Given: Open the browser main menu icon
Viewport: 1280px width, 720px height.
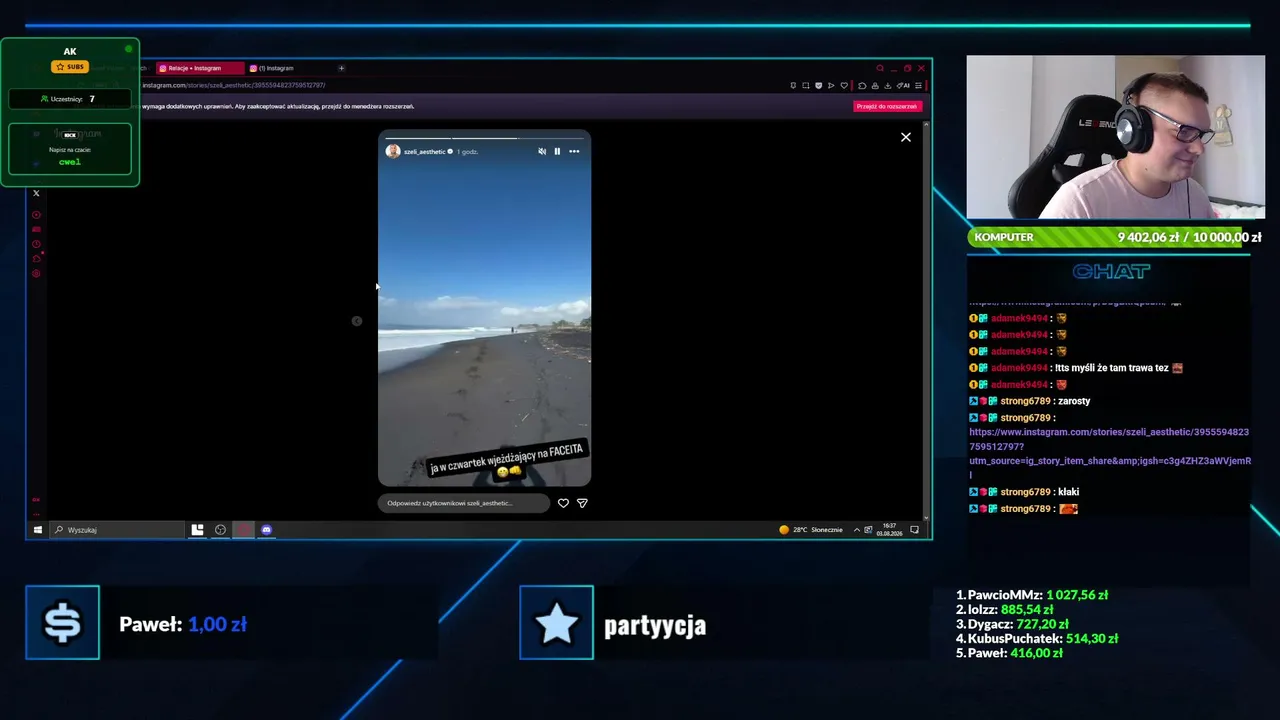Looking at the screenshot, I should (x=919, y=85).
